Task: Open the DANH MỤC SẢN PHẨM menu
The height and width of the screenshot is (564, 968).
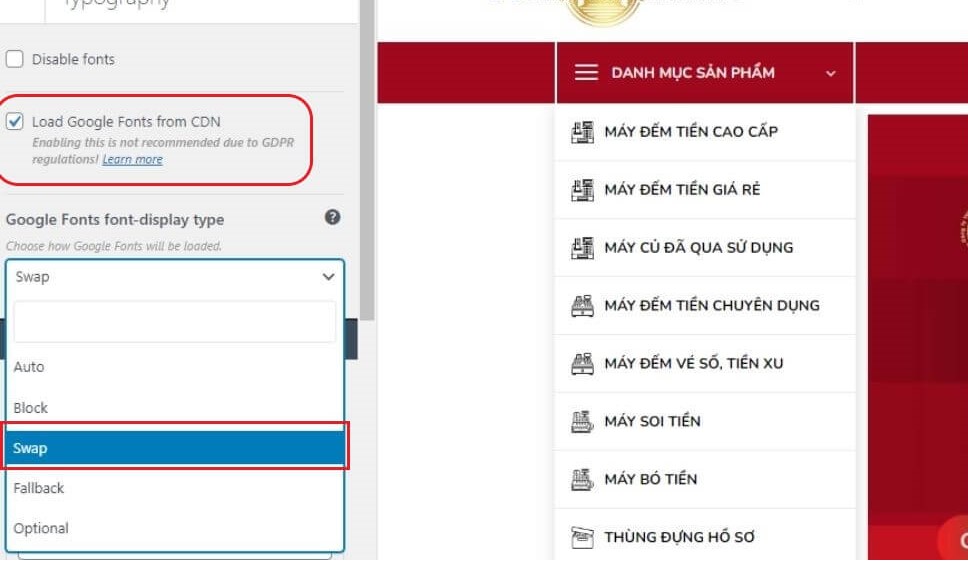Action: [693, 72]
